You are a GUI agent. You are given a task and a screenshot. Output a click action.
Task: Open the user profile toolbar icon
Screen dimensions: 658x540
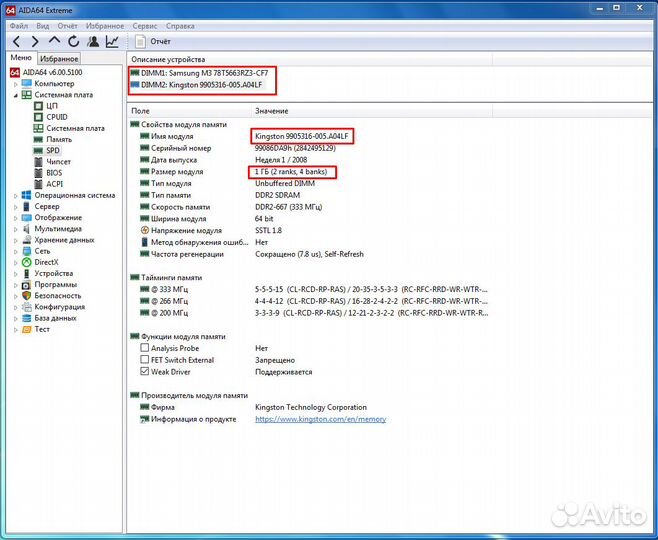[x=93, y=41]
